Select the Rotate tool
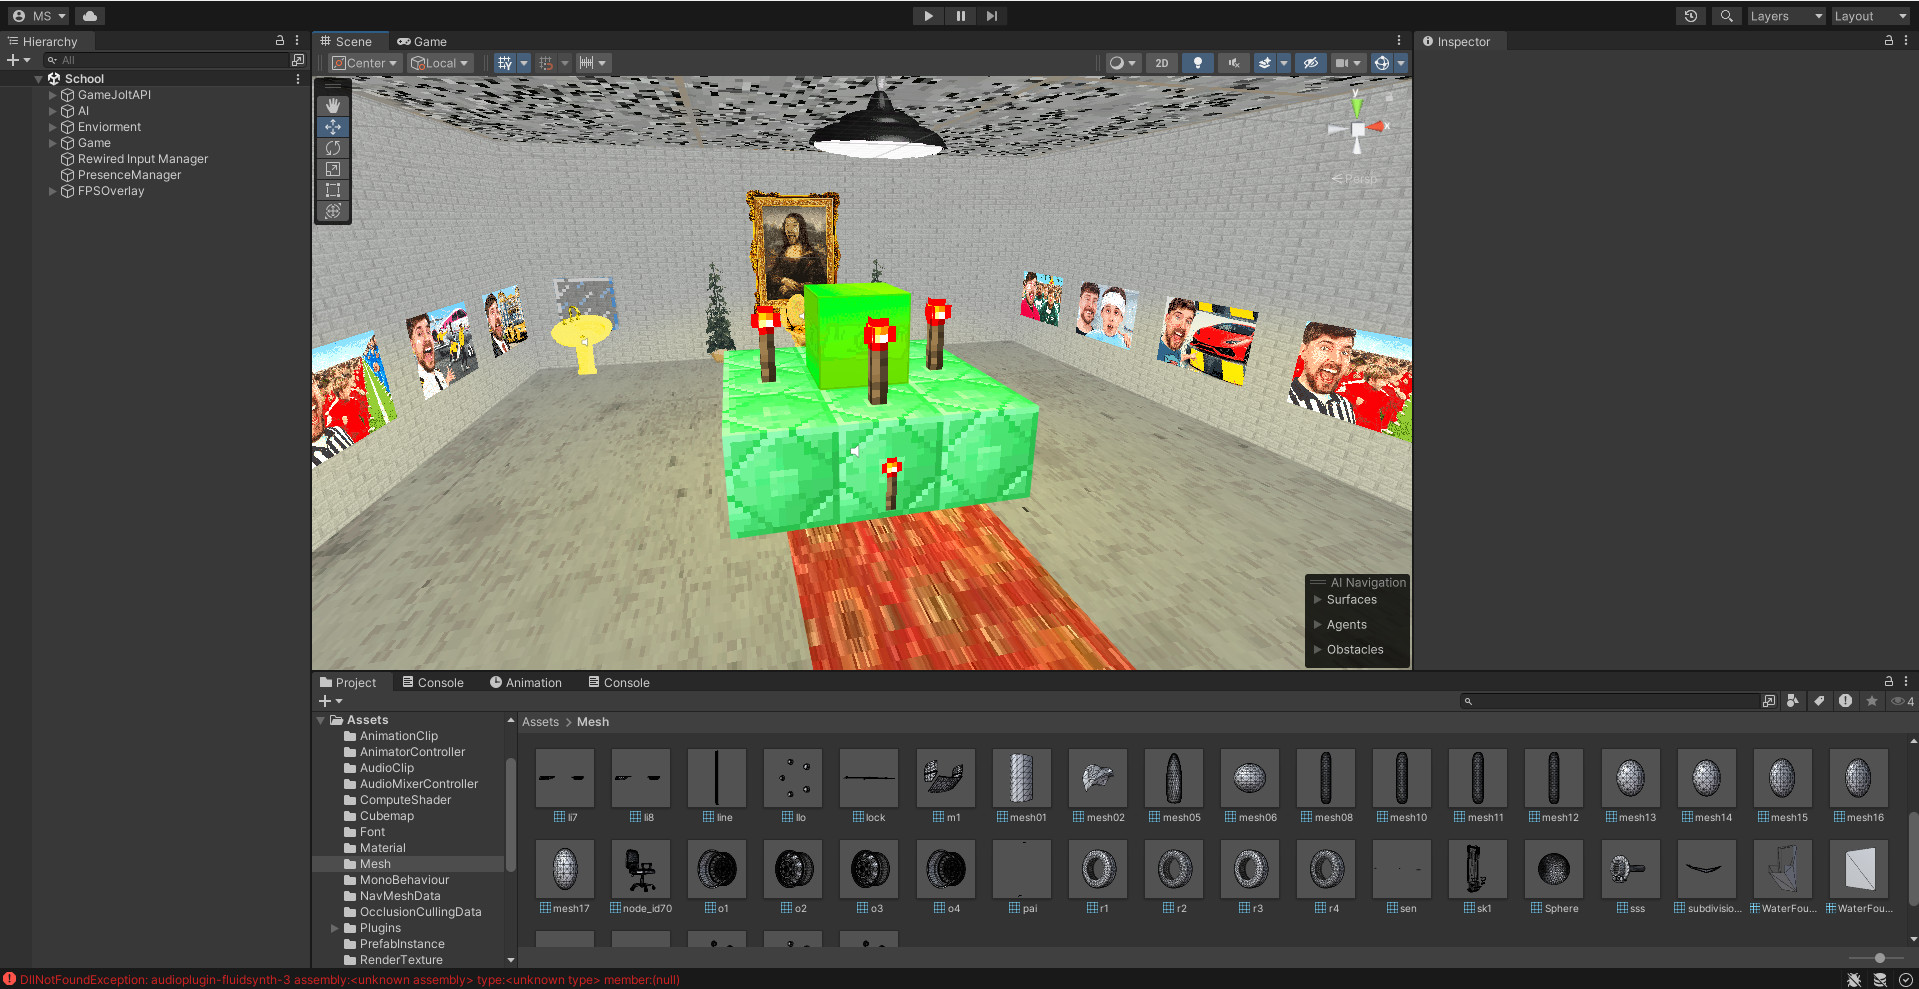 pyautogui.click(x=332, y=148)
